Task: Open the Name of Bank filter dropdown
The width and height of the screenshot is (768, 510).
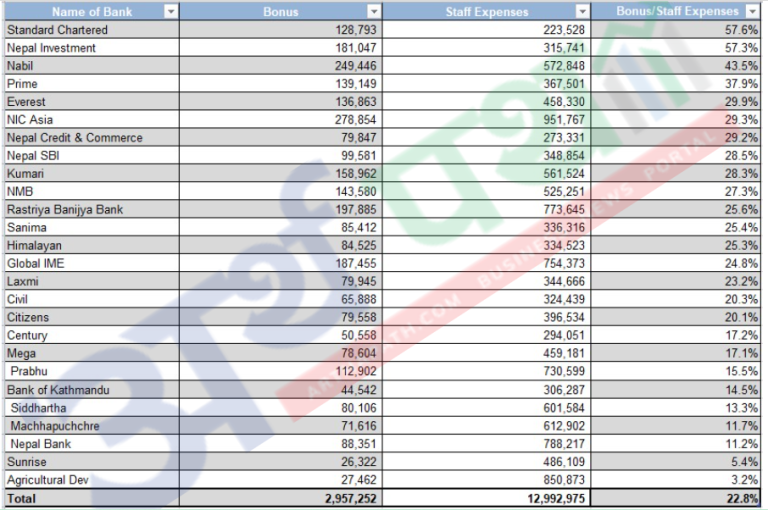Action: click(170, 12)
